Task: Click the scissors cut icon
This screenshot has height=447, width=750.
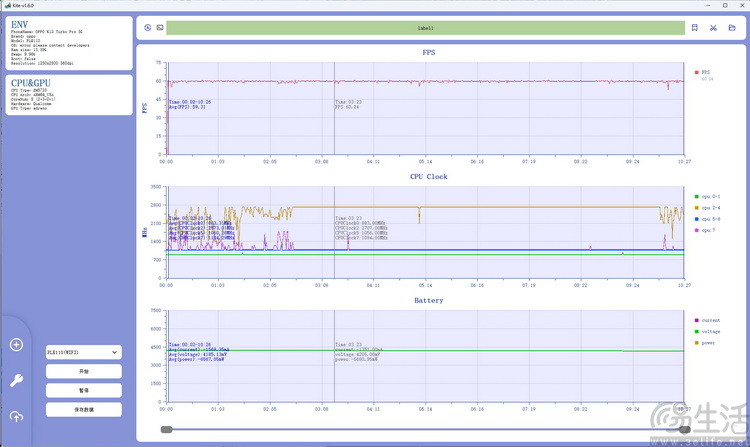Action: tap(714, 28)
